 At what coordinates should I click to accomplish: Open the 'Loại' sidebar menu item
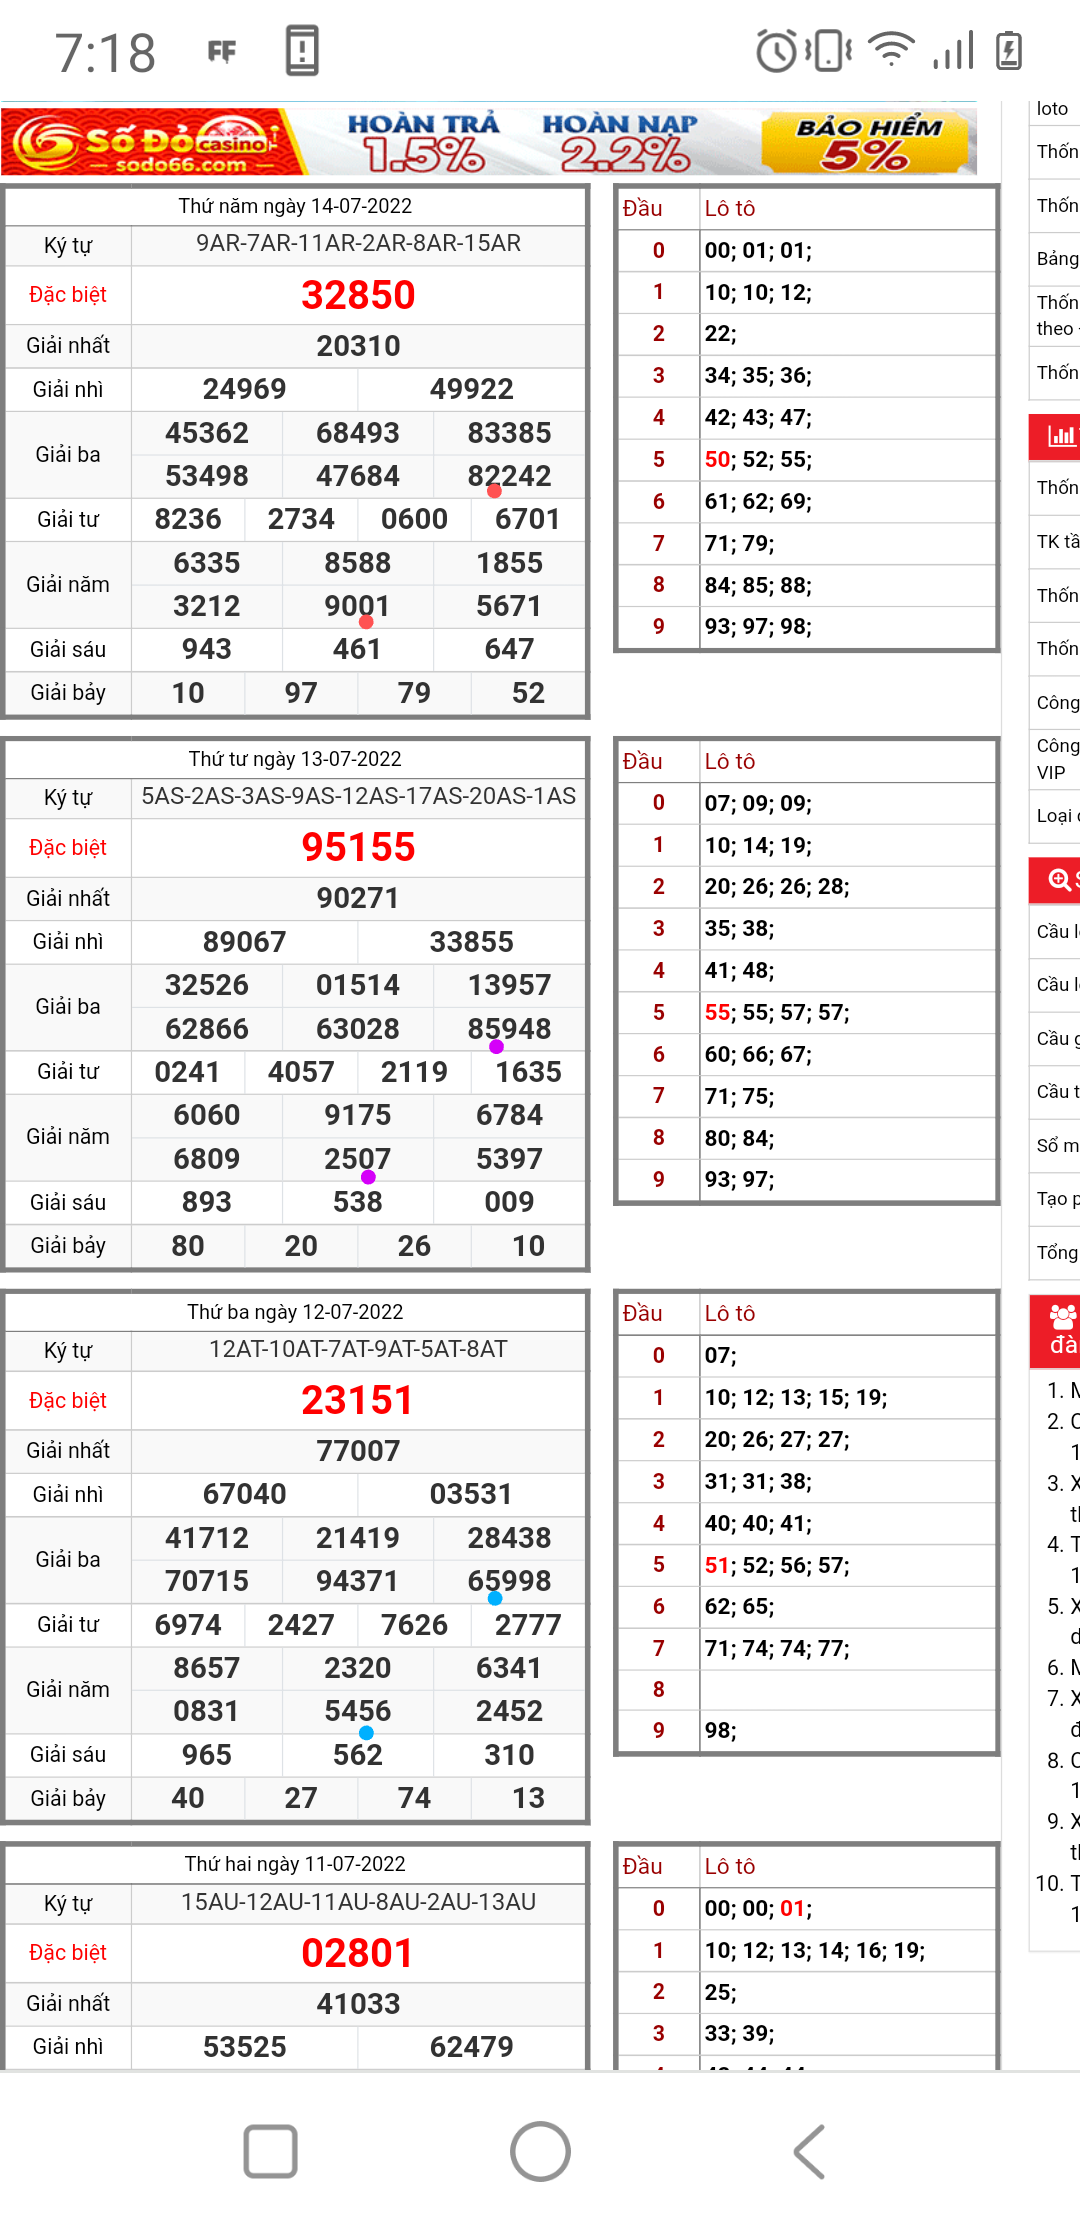click(x=1057, y=815)
